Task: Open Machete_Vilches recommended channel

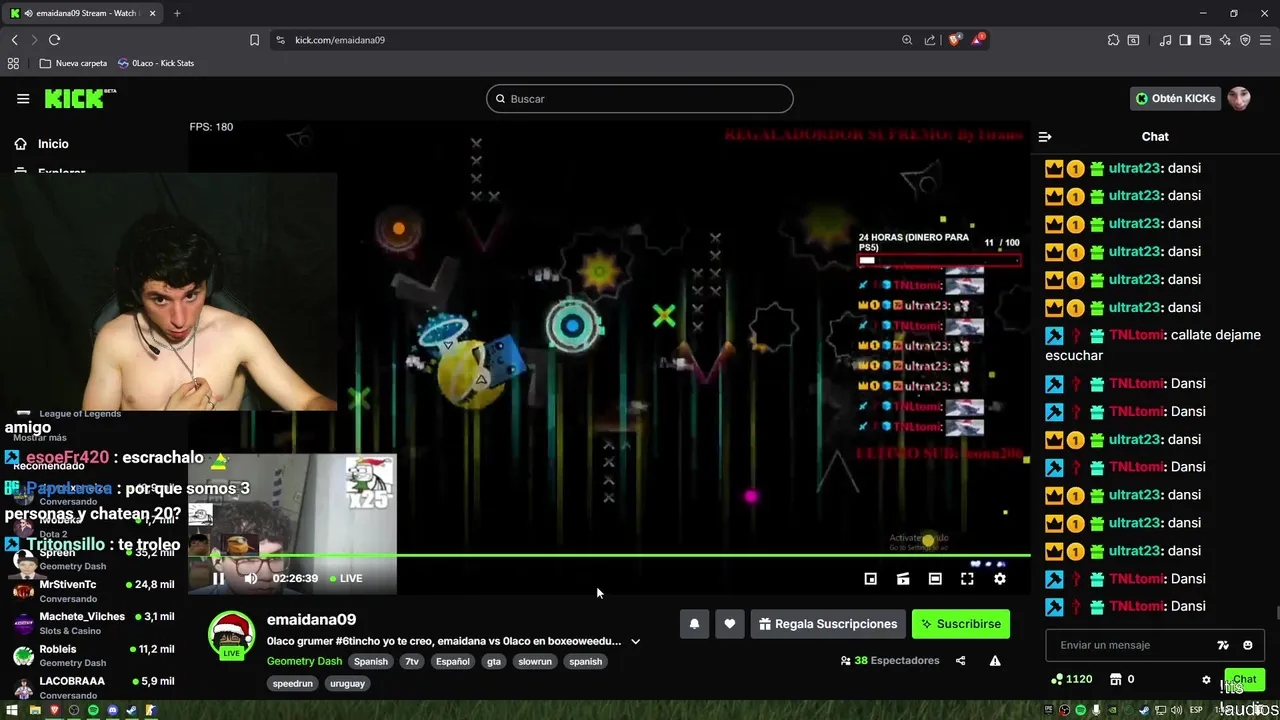Action: (x=95, y=623)
